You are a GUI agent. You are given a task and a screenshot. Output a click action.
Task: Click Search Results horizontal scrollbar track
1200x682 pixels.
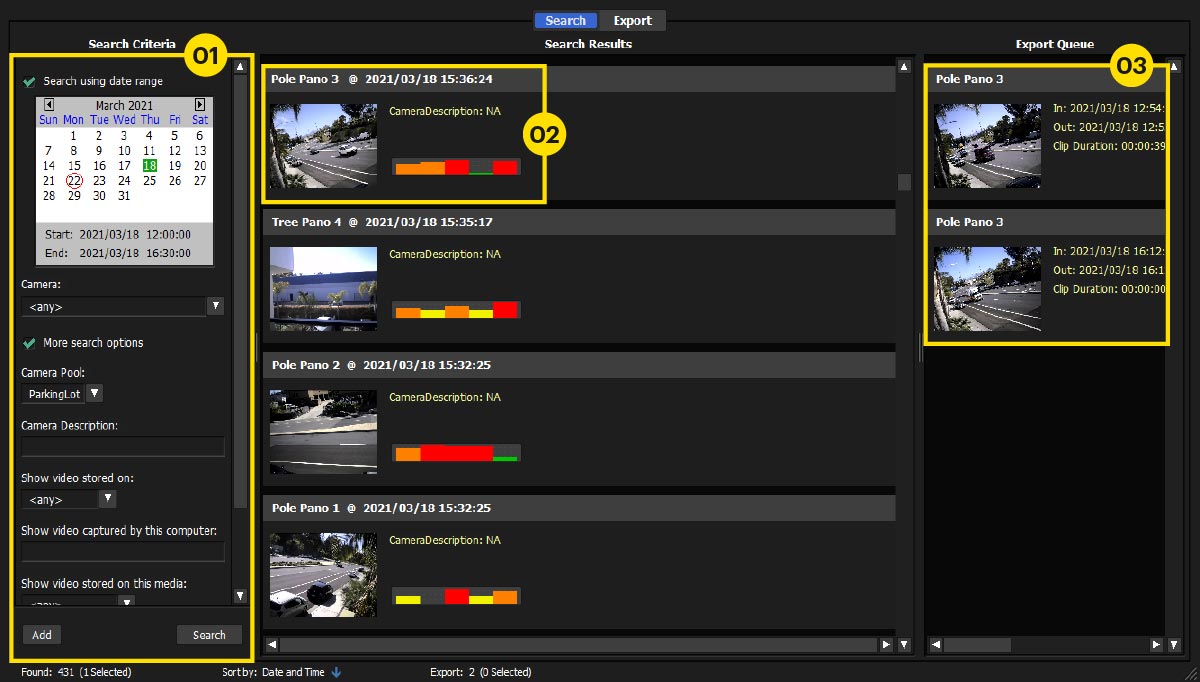(x=579, y=645)
